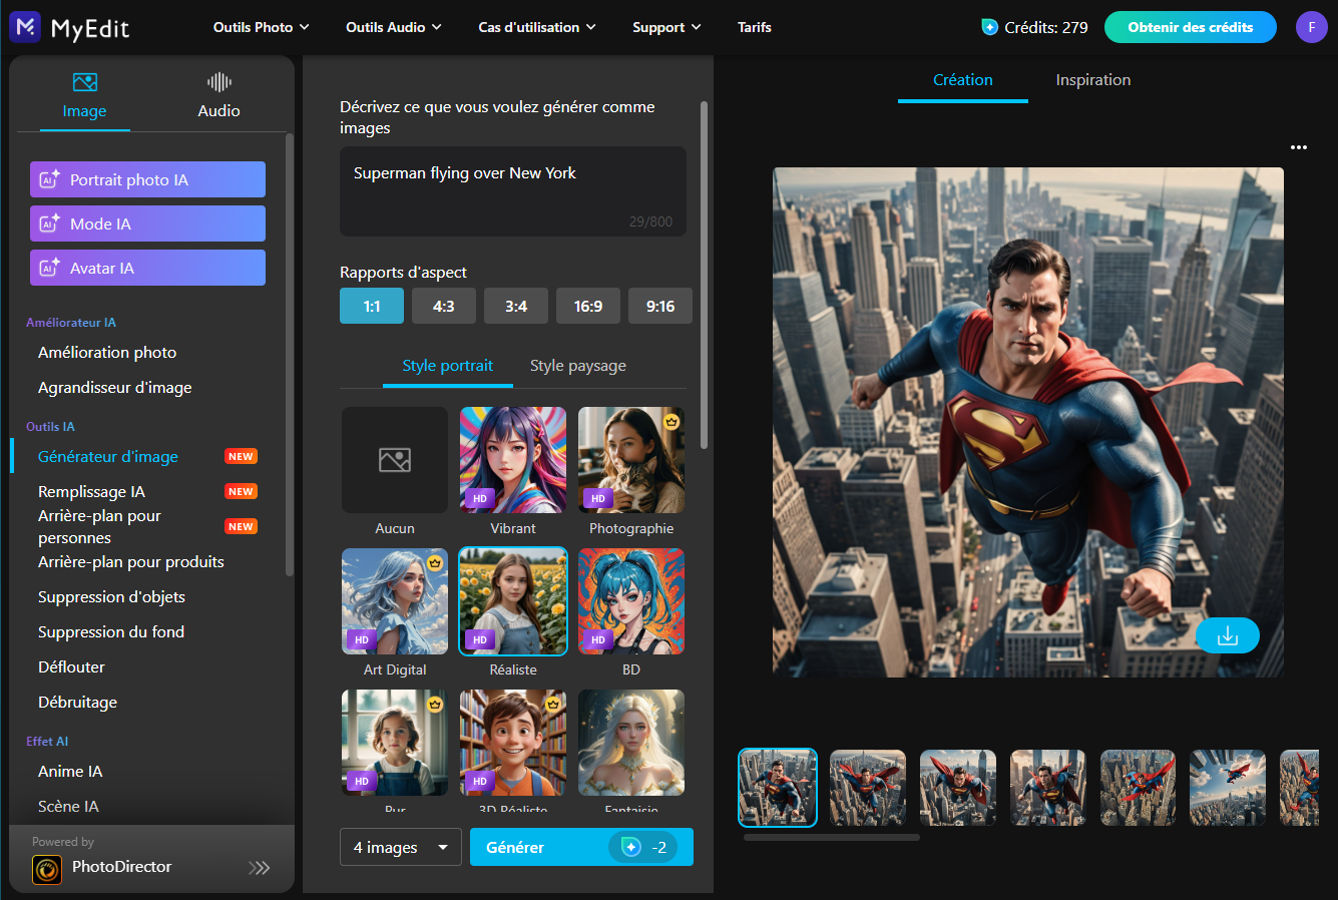Select 9:16 aspect ratio
Screen dimensions: 1338x900
tap(660, 306)
